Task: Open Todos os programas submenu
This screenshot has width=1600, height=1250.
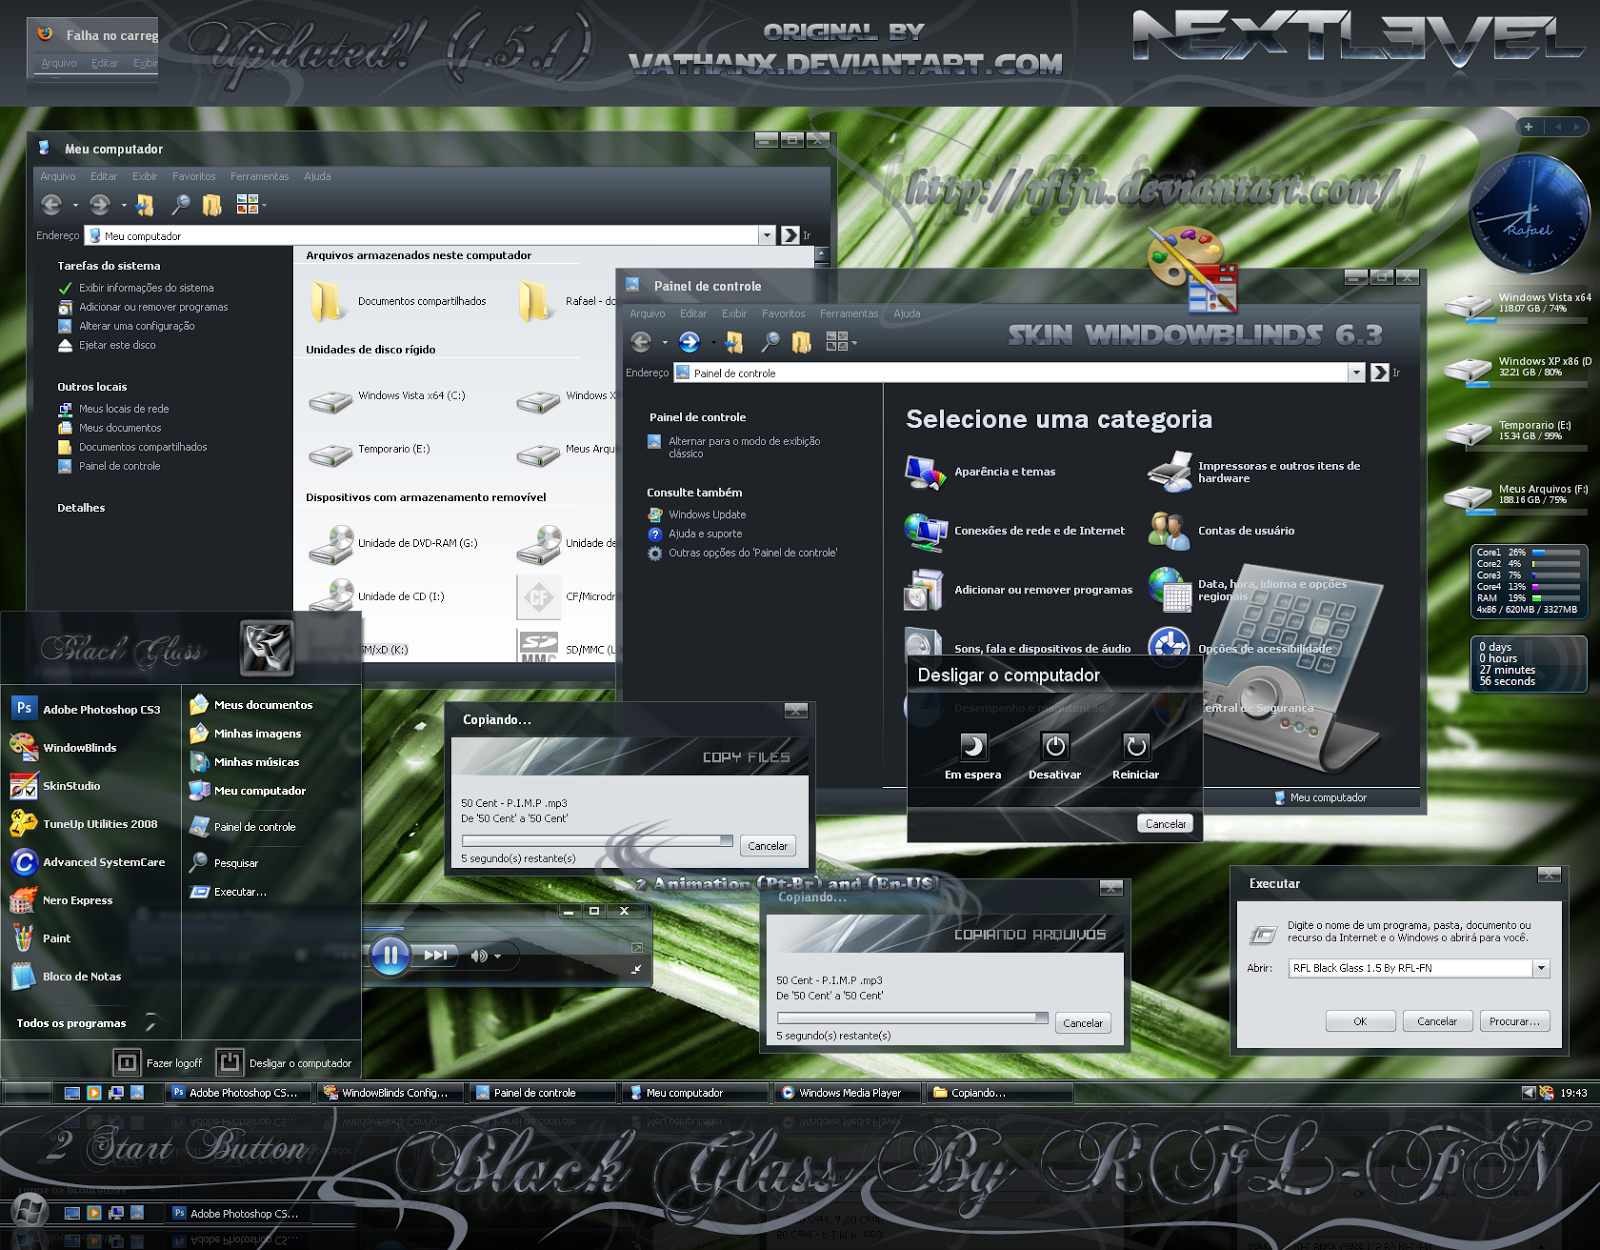Action: tap(86, 1023)
